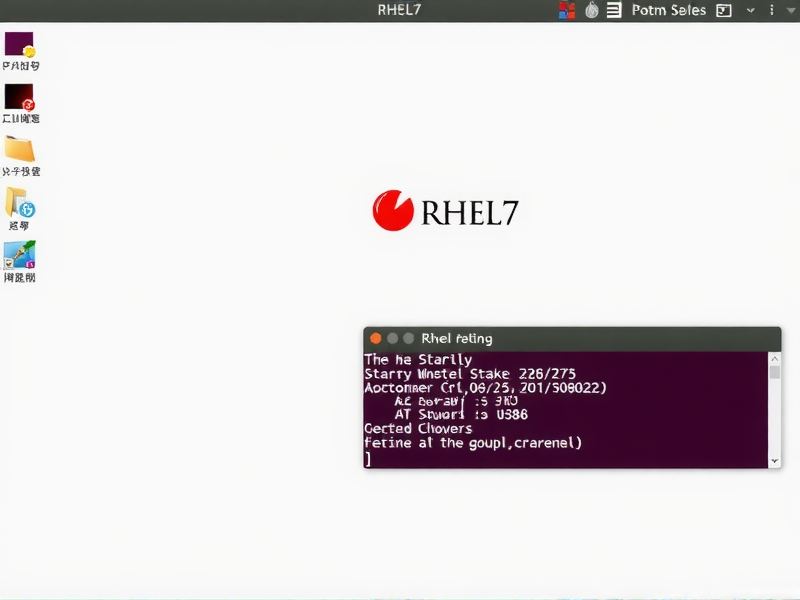
Task: Open the chevron dropdown next to Potm Sales
Action: coord(749,11)
